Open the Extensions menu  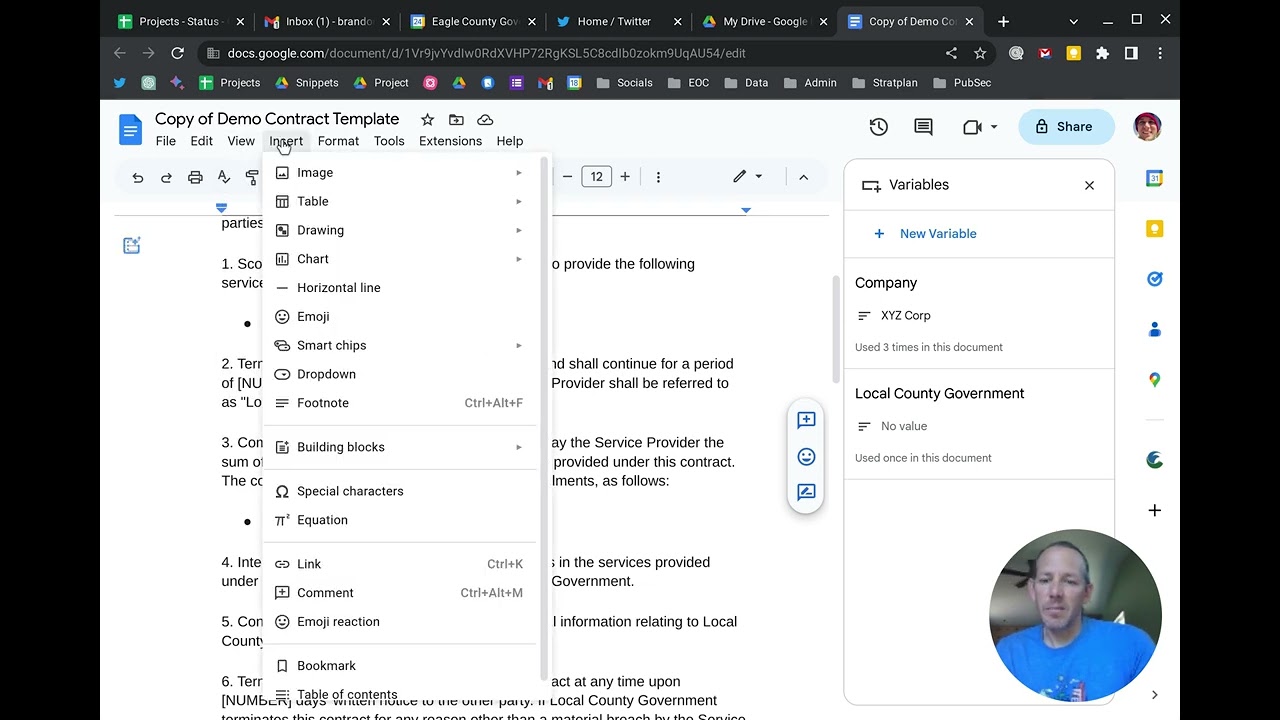click(450, 141)
